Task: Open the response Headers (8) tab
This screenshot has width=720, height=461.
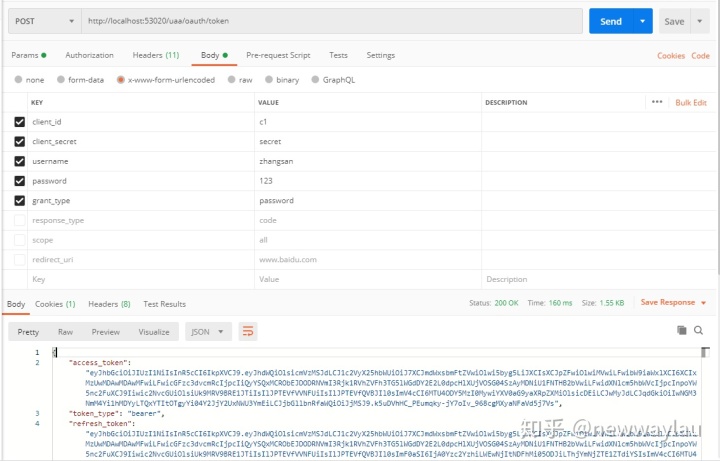Action: coord(109,304)
